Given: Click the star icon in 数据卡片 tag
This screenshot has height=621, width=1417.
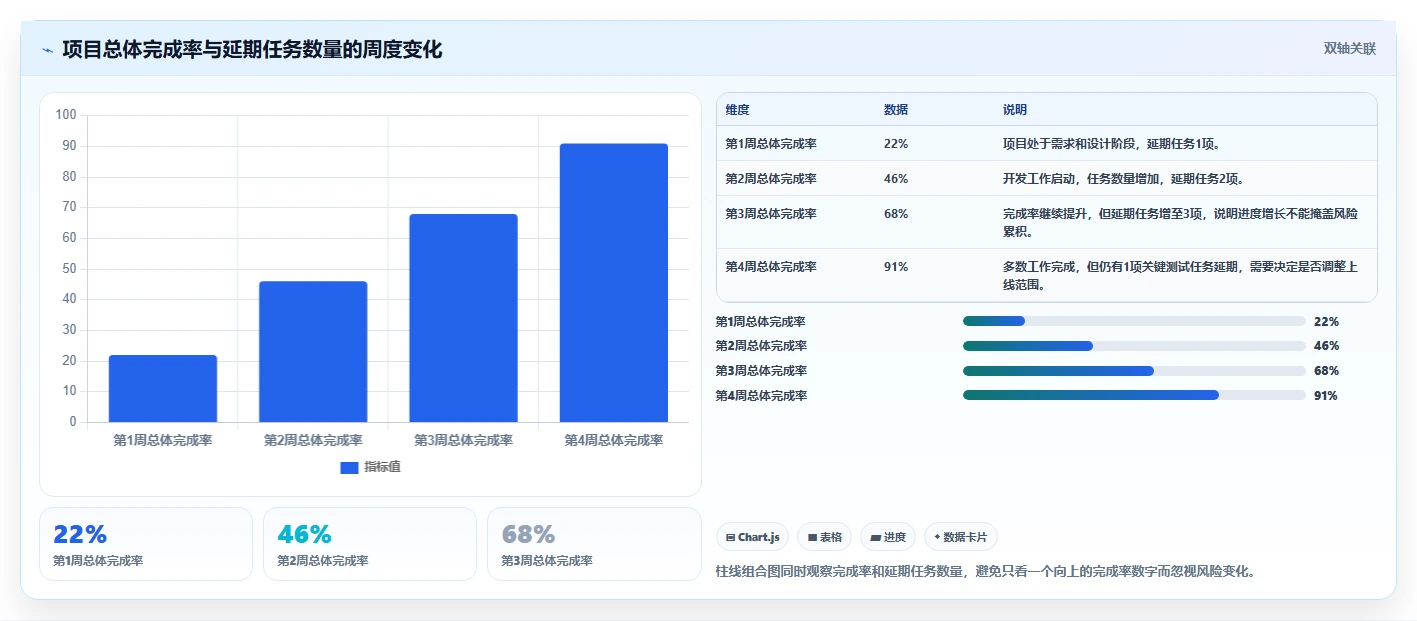Looking at the screenshot, I should click(x=937, y=537).
